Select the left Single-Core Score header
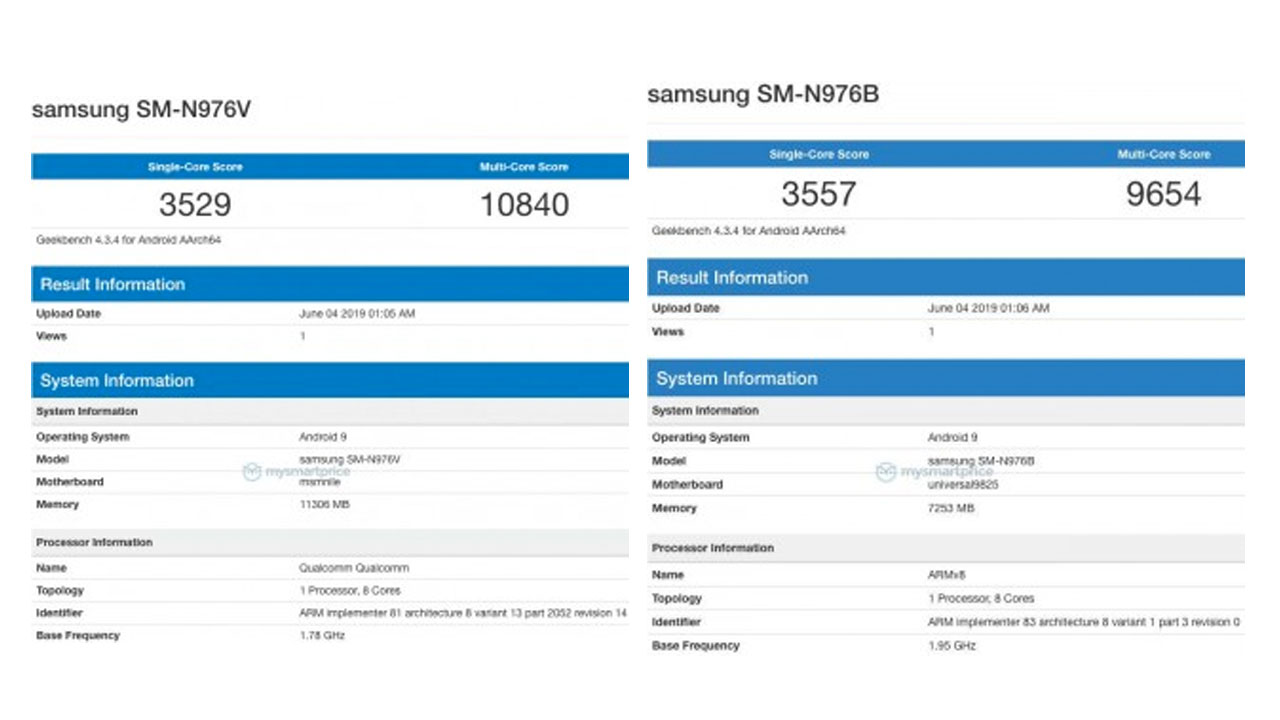This screenshot has width=1280, height=720. coord(195,167)
